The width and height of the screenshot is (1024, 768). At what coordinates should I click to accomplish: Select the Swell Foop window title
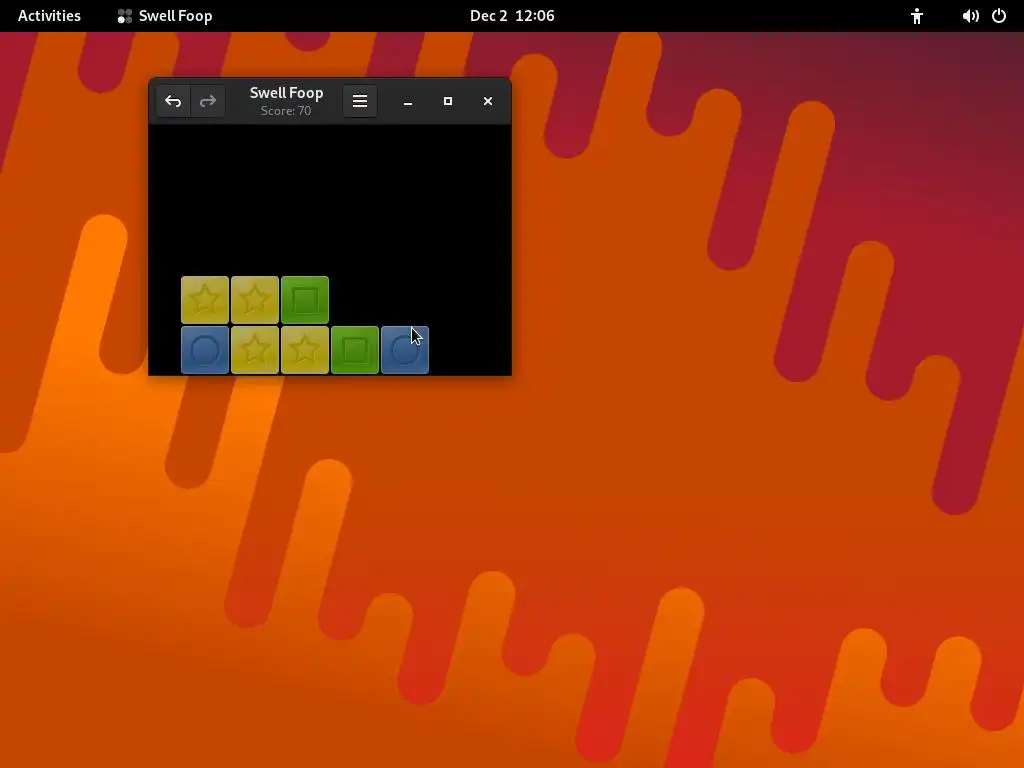coord(287,93)
